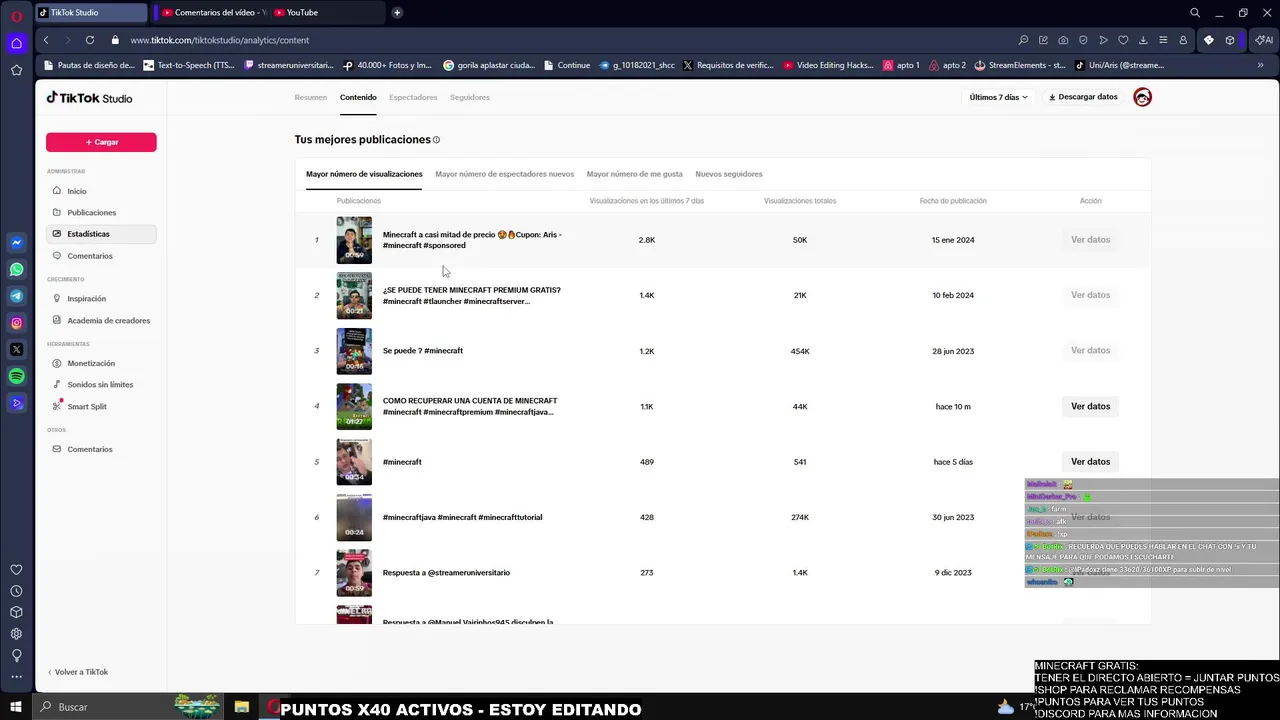Click the info icon beside Tus mejores publicaciones
This screenshot has width=1280, height=720.
coord(437,140)
